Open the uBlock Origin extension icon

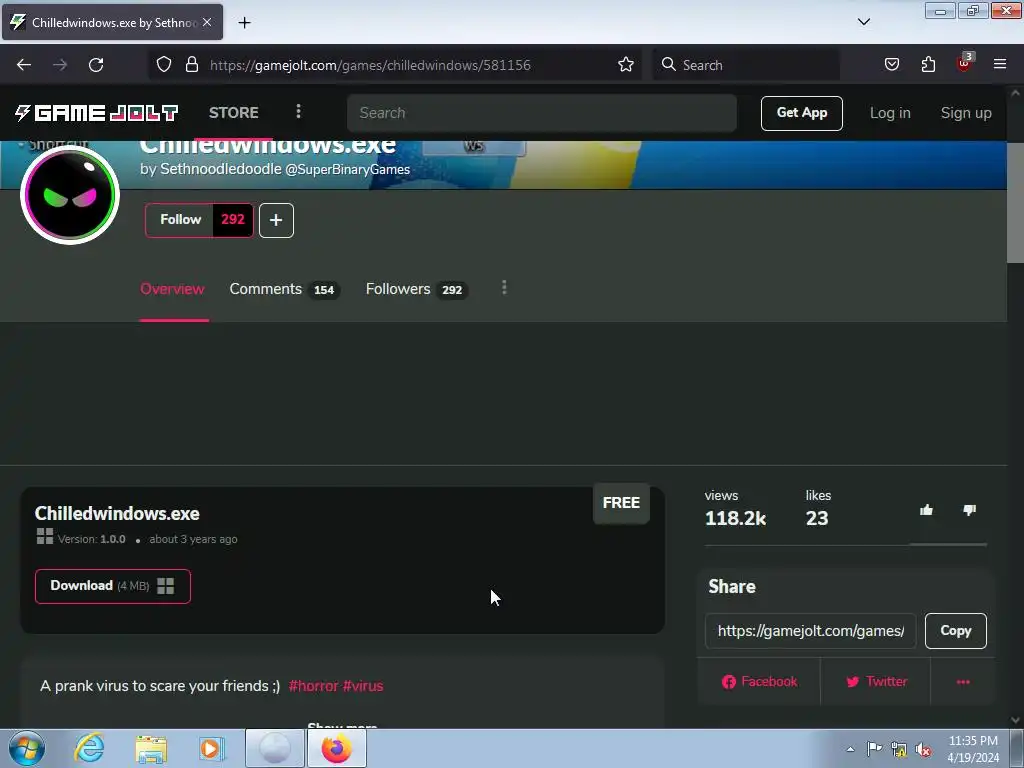tap(964, 63)
